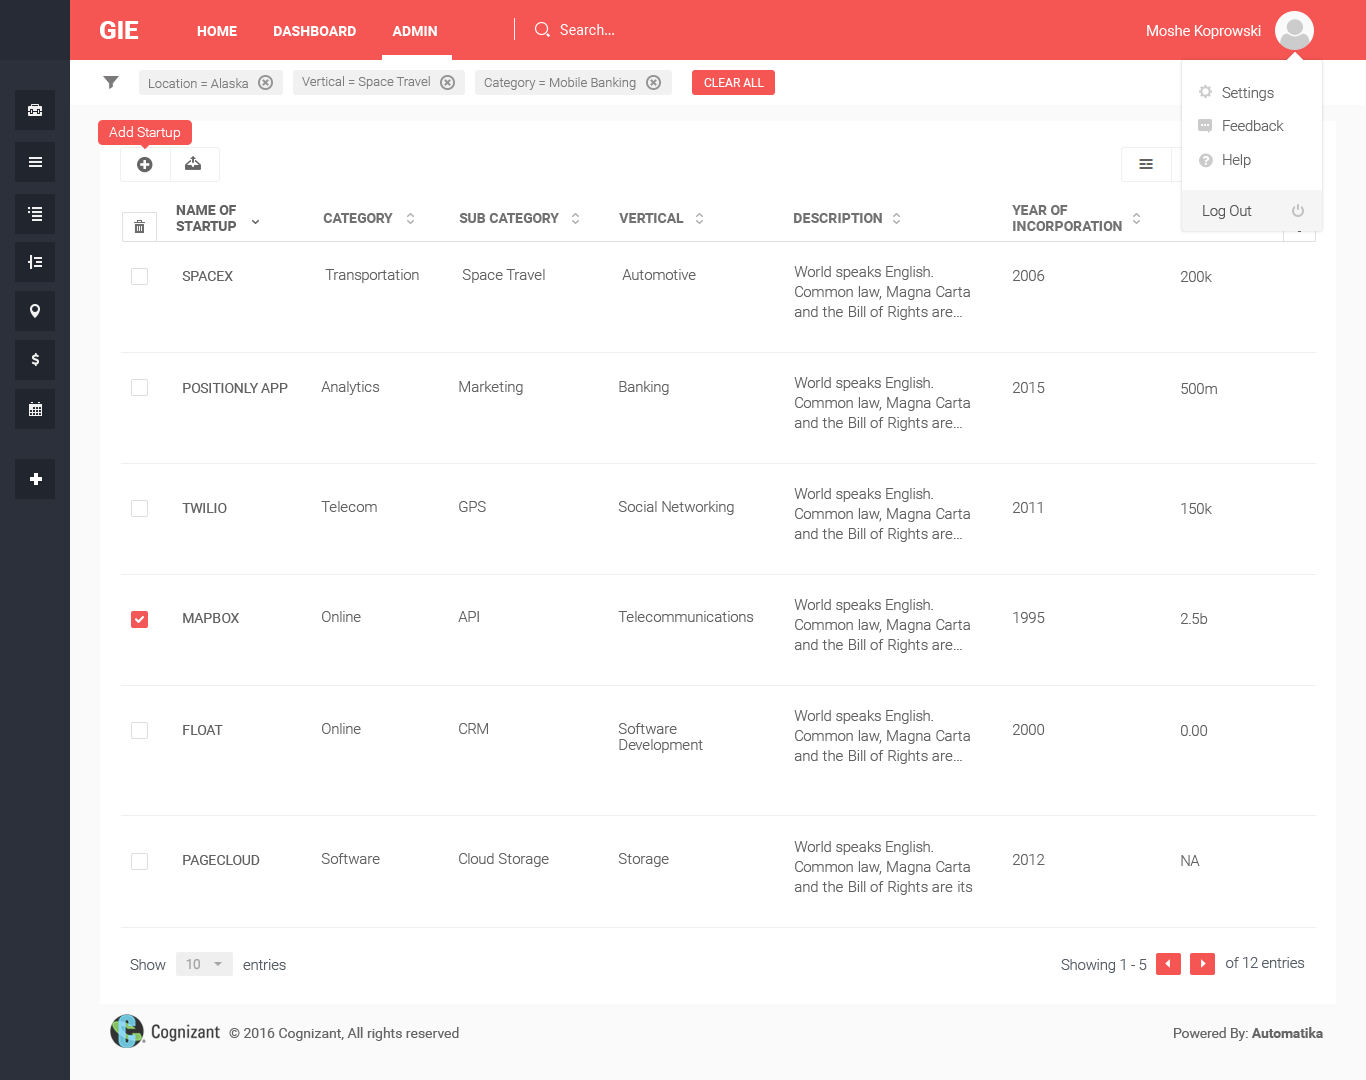This screenshot has width=1366, height=1080.
Task: Open the briefcase sidebar icon
Action: click(35, 110)
